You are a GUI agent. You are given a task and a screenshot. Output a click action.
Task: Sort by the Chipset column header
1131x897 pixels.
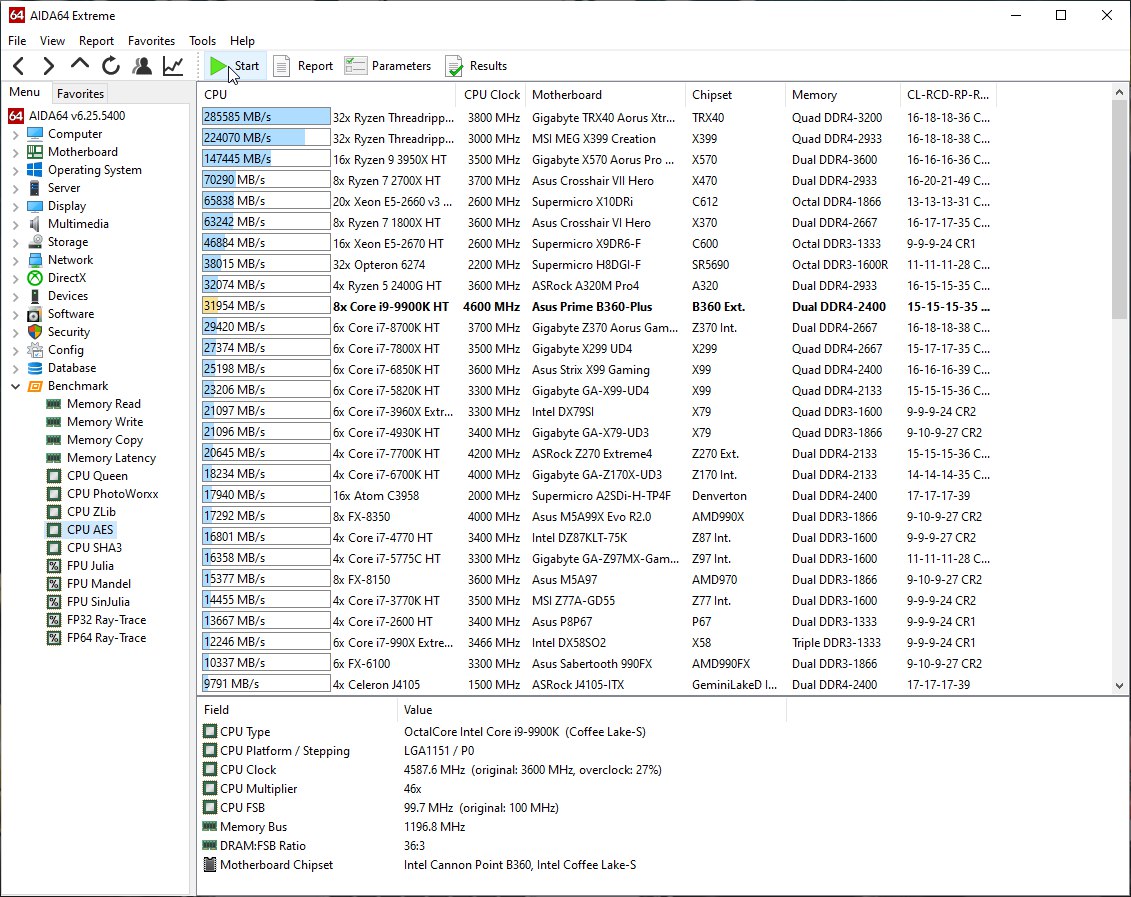(735, 94)
